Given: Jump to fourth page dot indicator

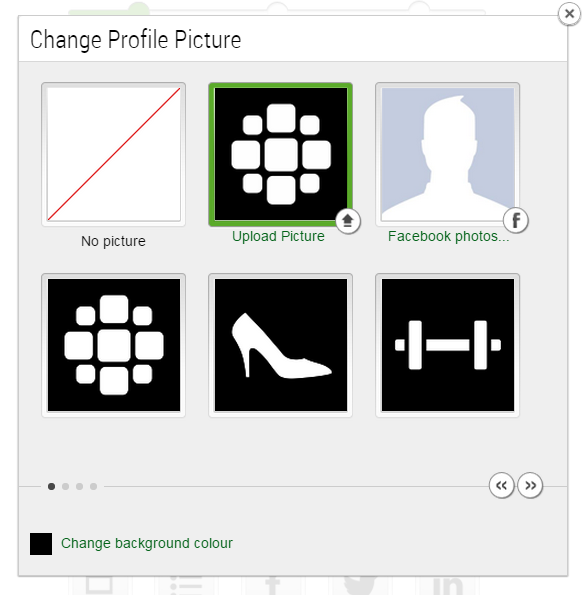Looking at the screenshot, I should pyautogui.click(x=93, y=486).
